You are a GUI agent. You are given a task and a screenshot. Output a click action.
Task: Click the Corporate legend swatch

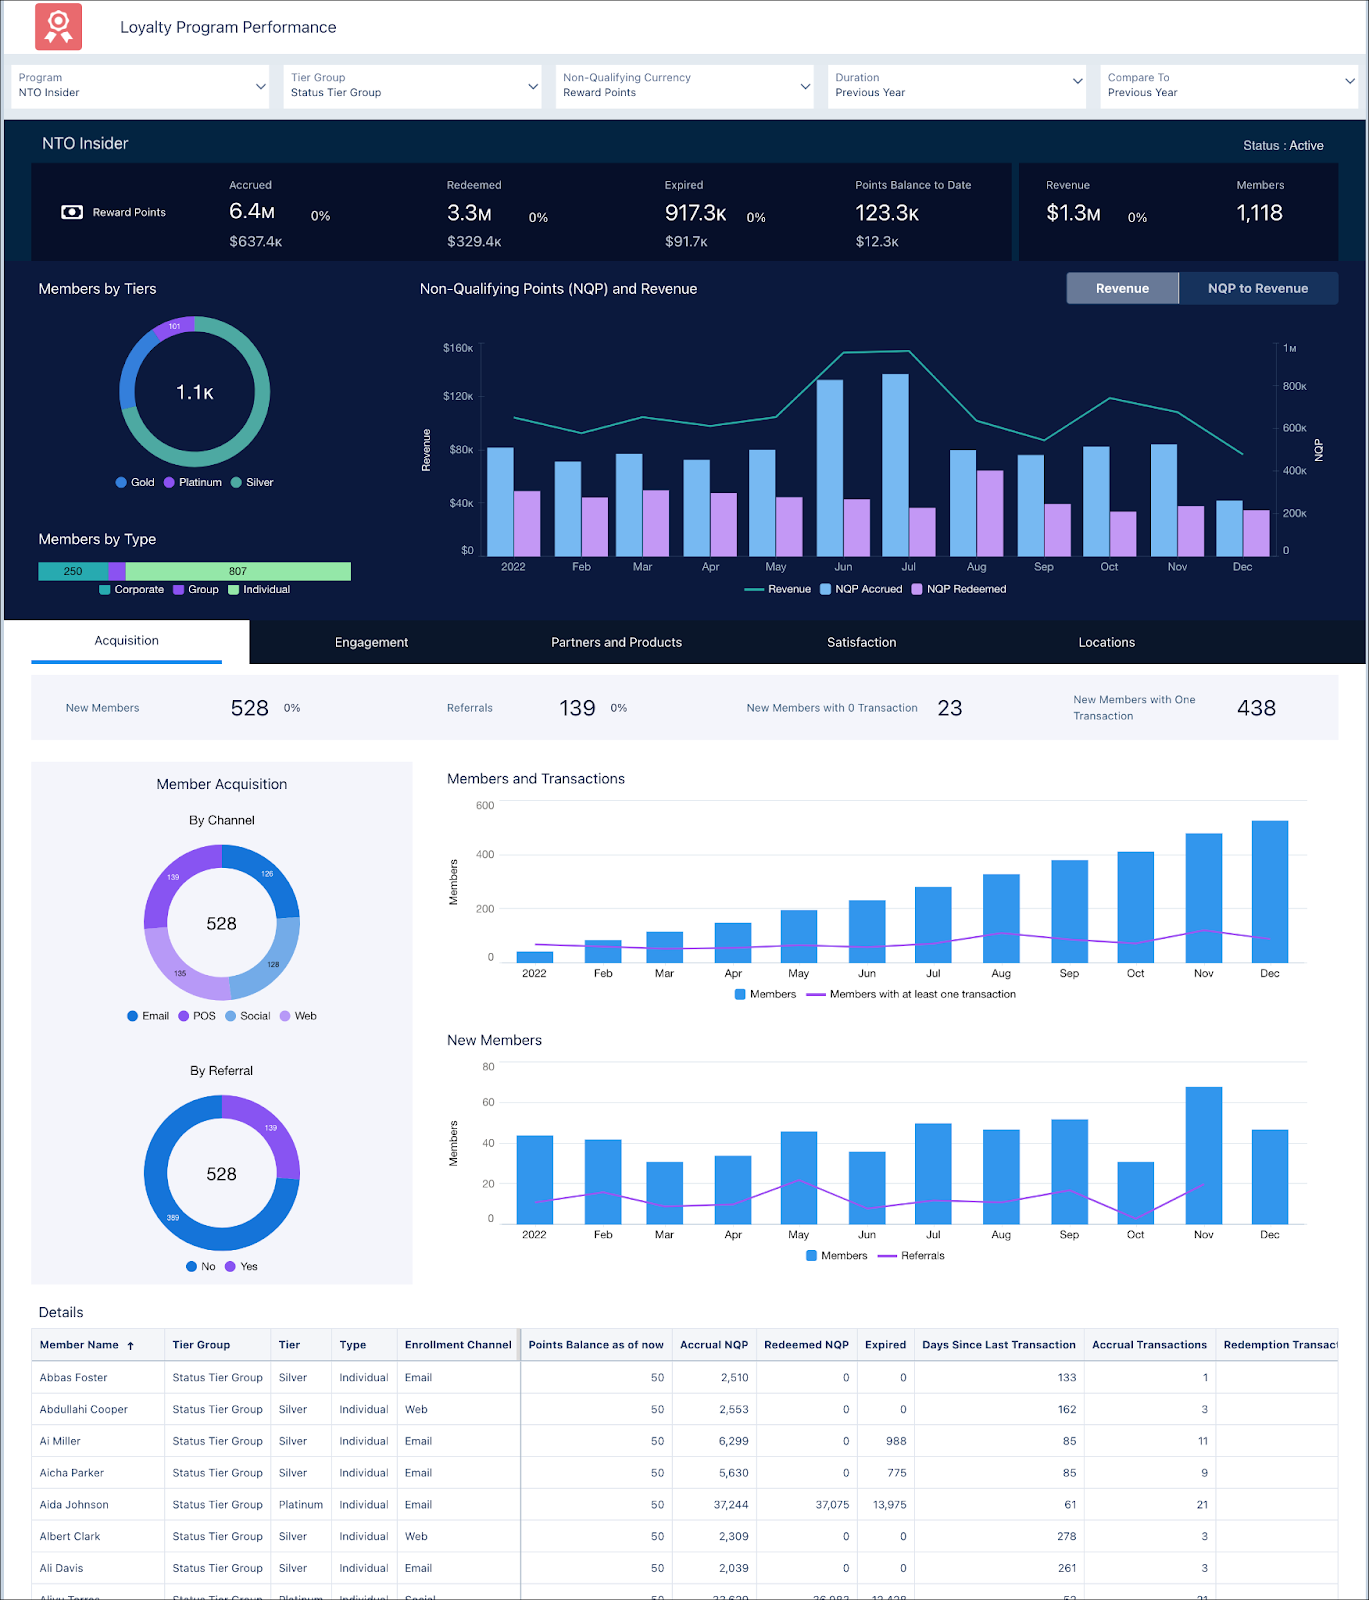pos(104,590)
